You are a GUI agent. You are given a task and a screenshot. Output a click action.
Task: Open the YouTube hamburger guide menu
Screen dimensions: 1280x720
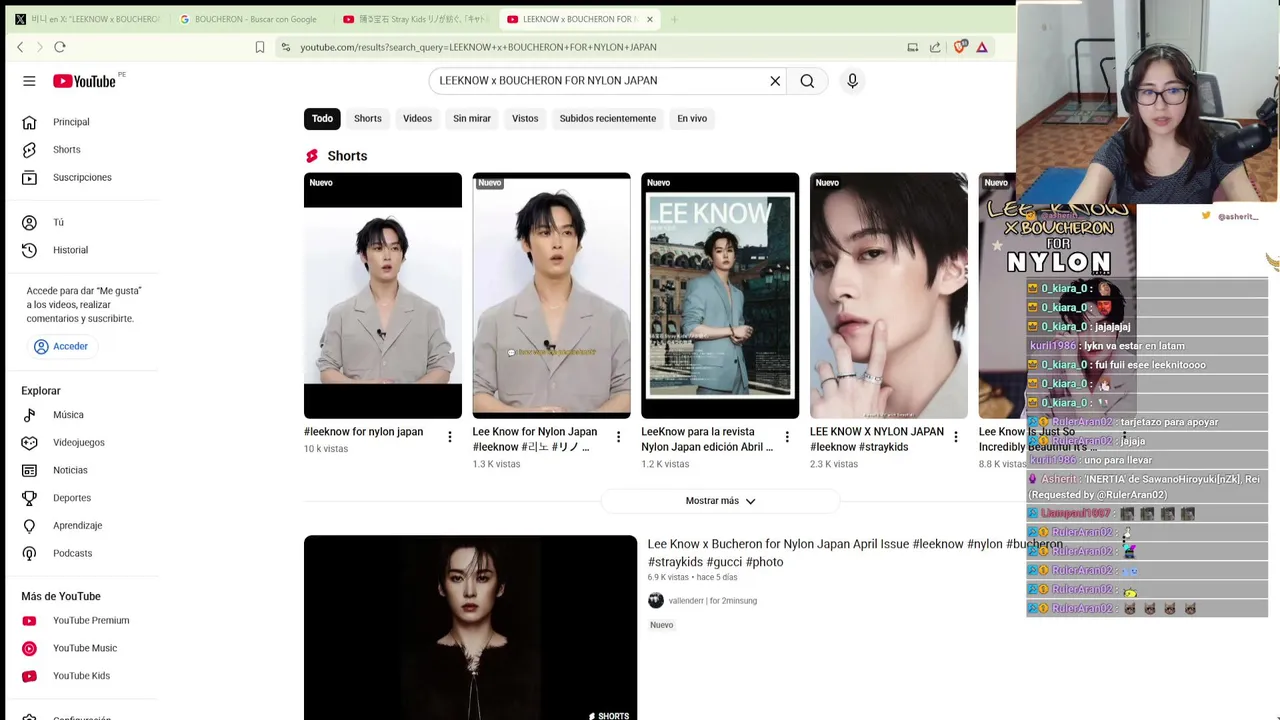pyautogui.click(x=29, y=81)
